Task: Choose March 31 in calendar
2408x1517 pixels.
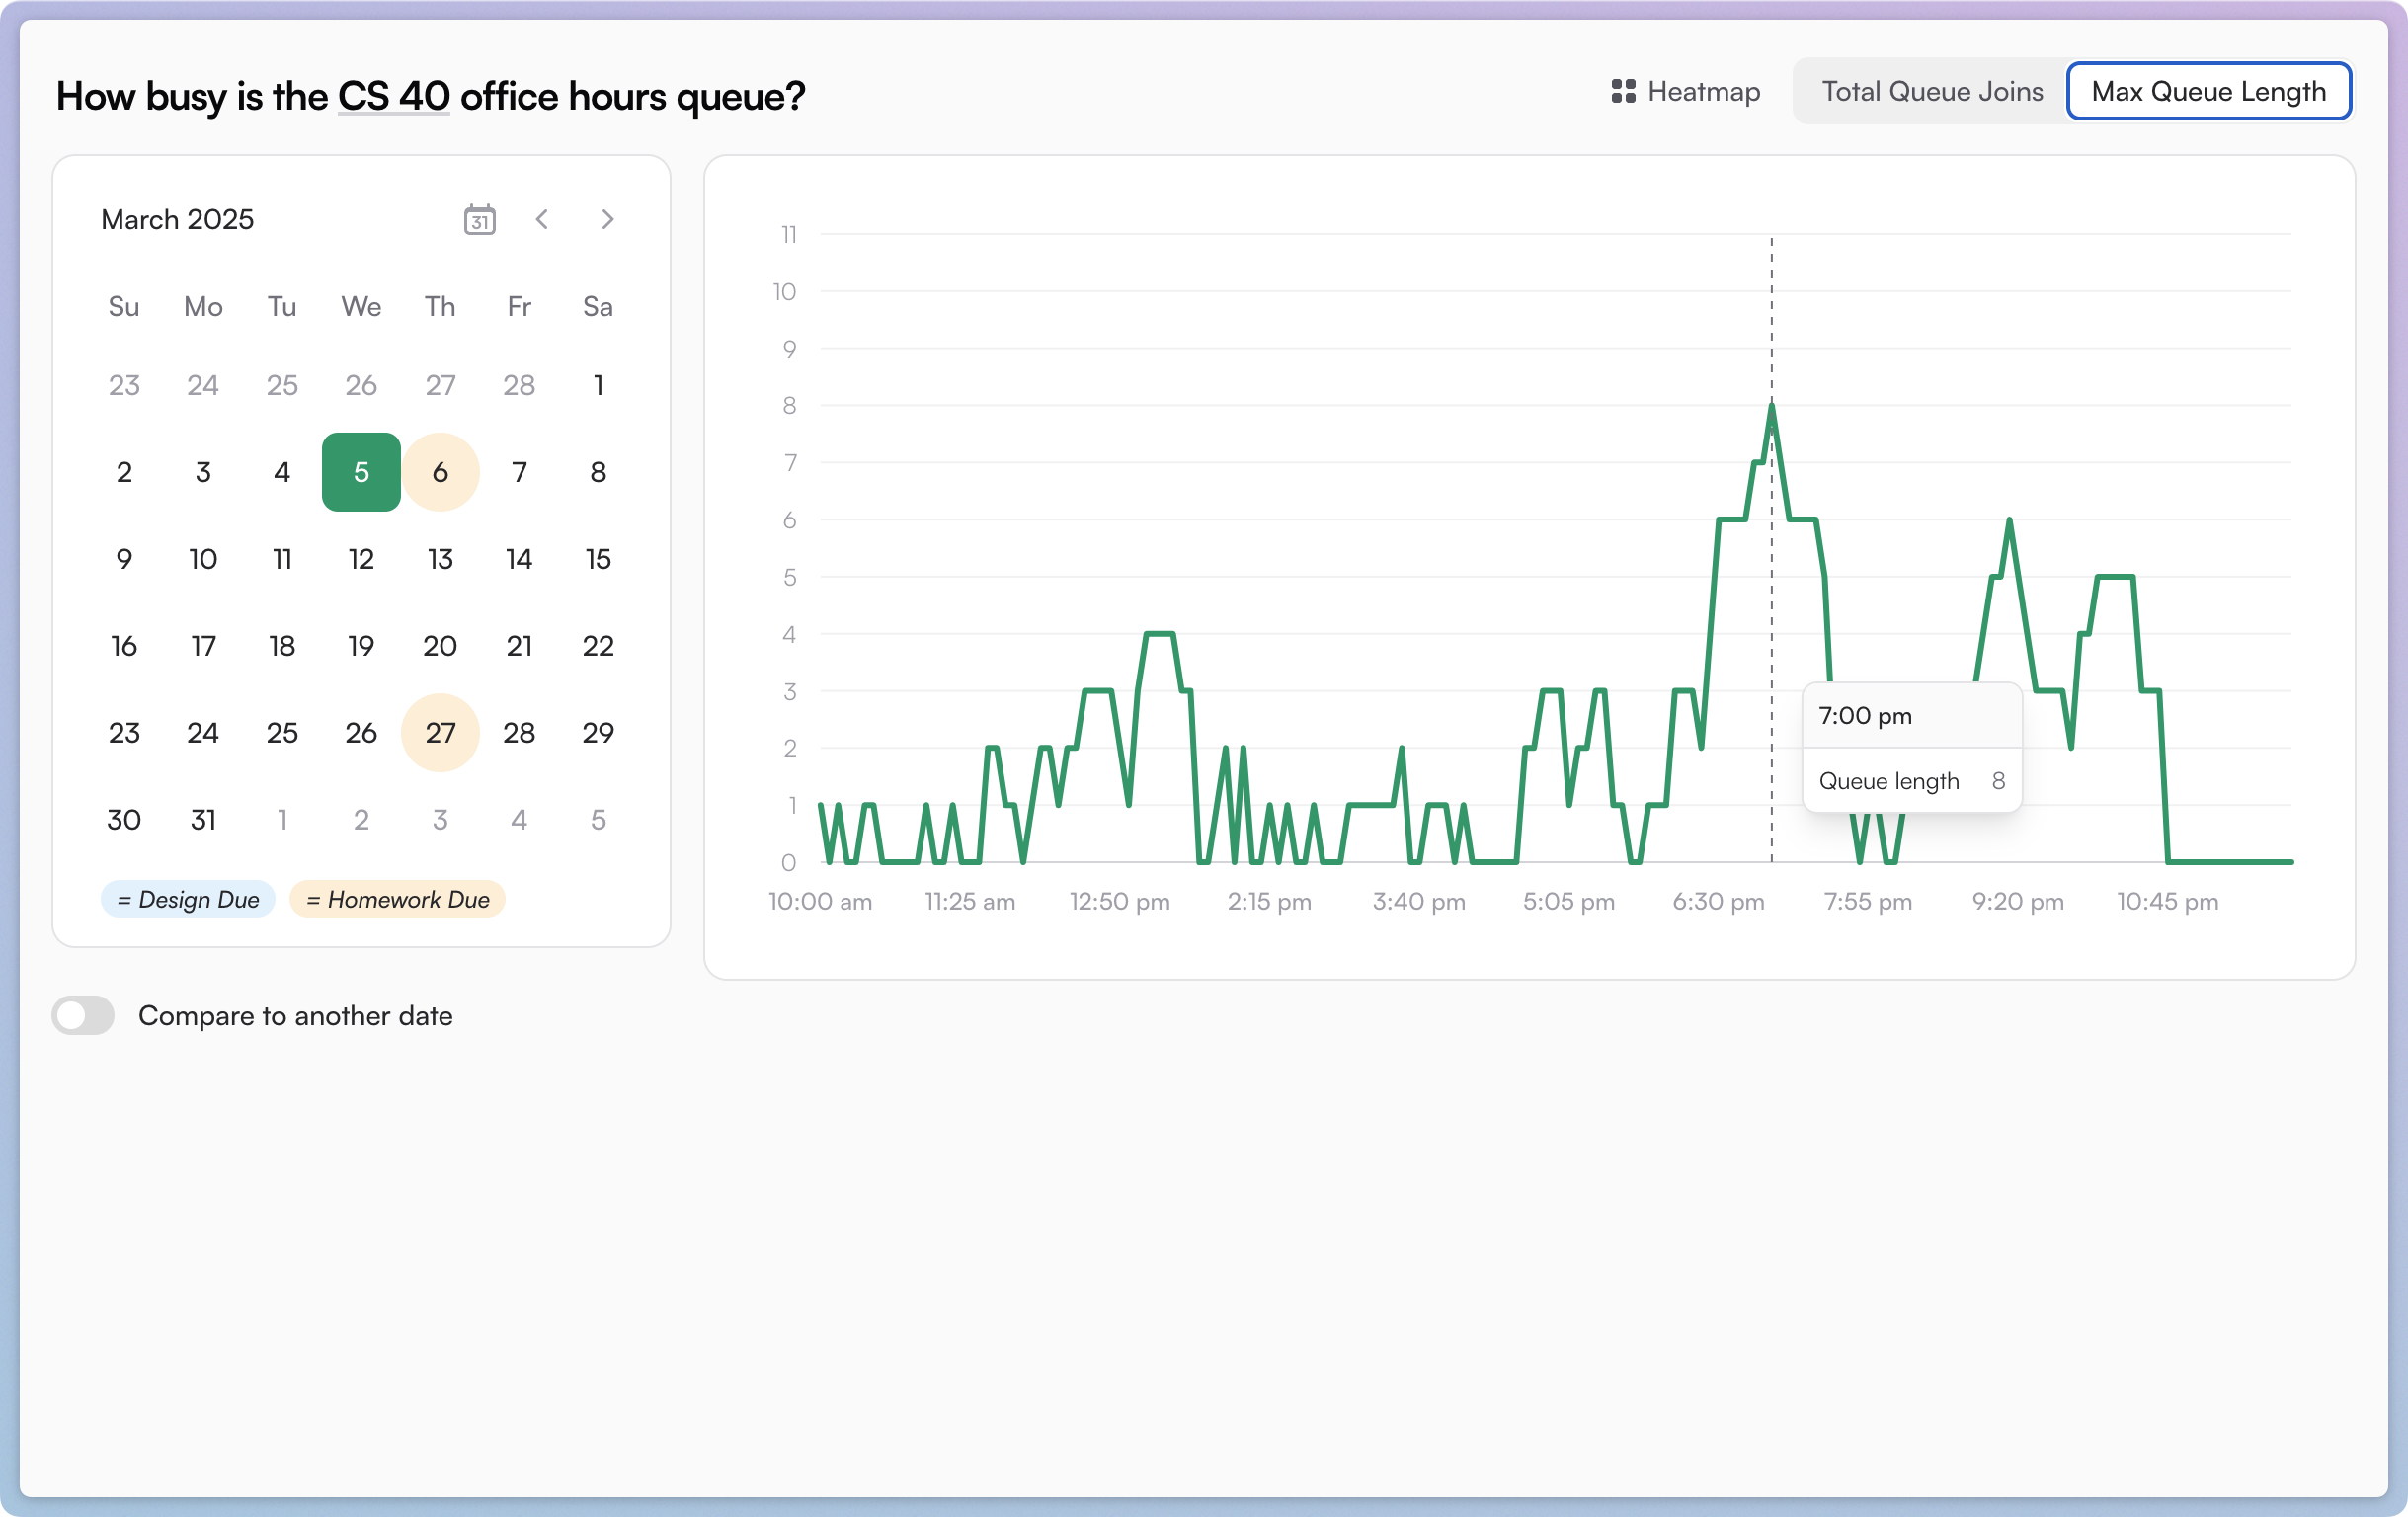Action: [x=203, y=820]
